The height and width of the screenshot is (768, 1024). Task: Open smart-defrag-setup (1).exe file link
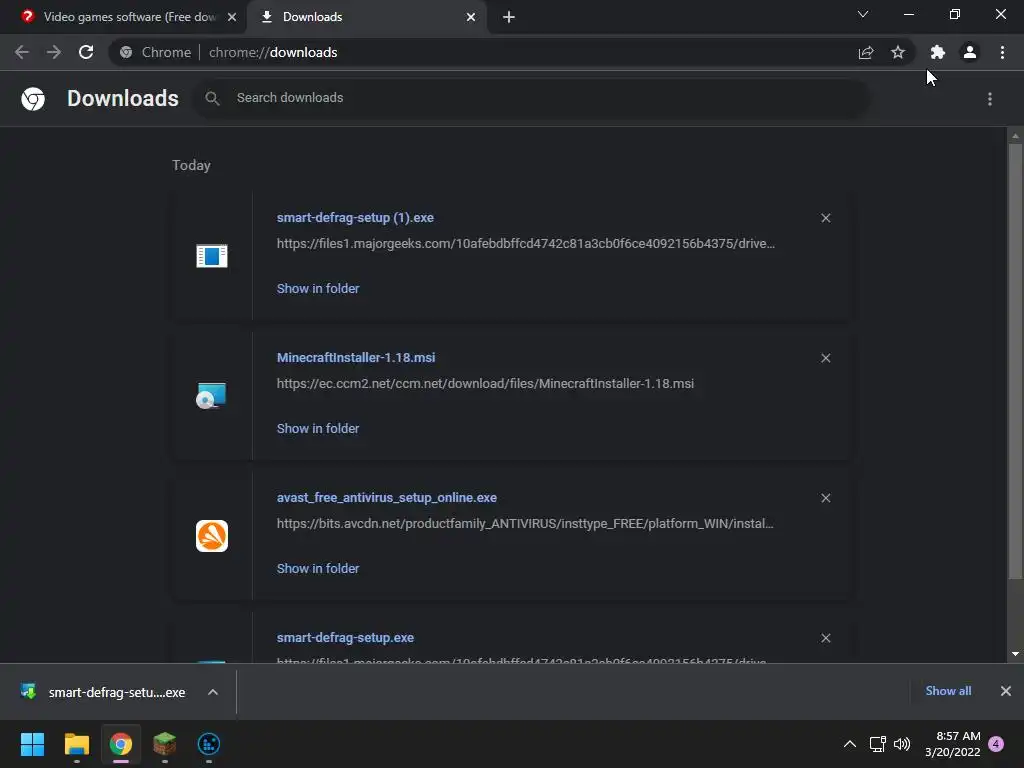pyautogui.click(x=355, y=217)
